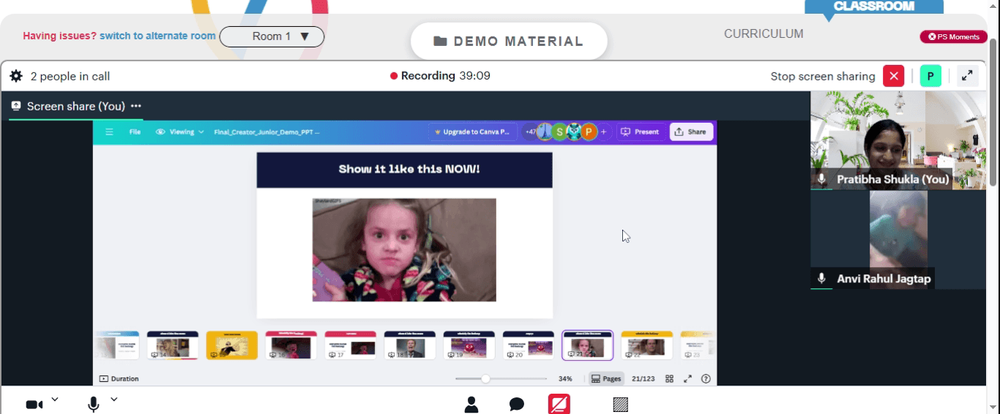Open call settings gear icon
The image size is (1000, 414).
(x=16, y=76)
